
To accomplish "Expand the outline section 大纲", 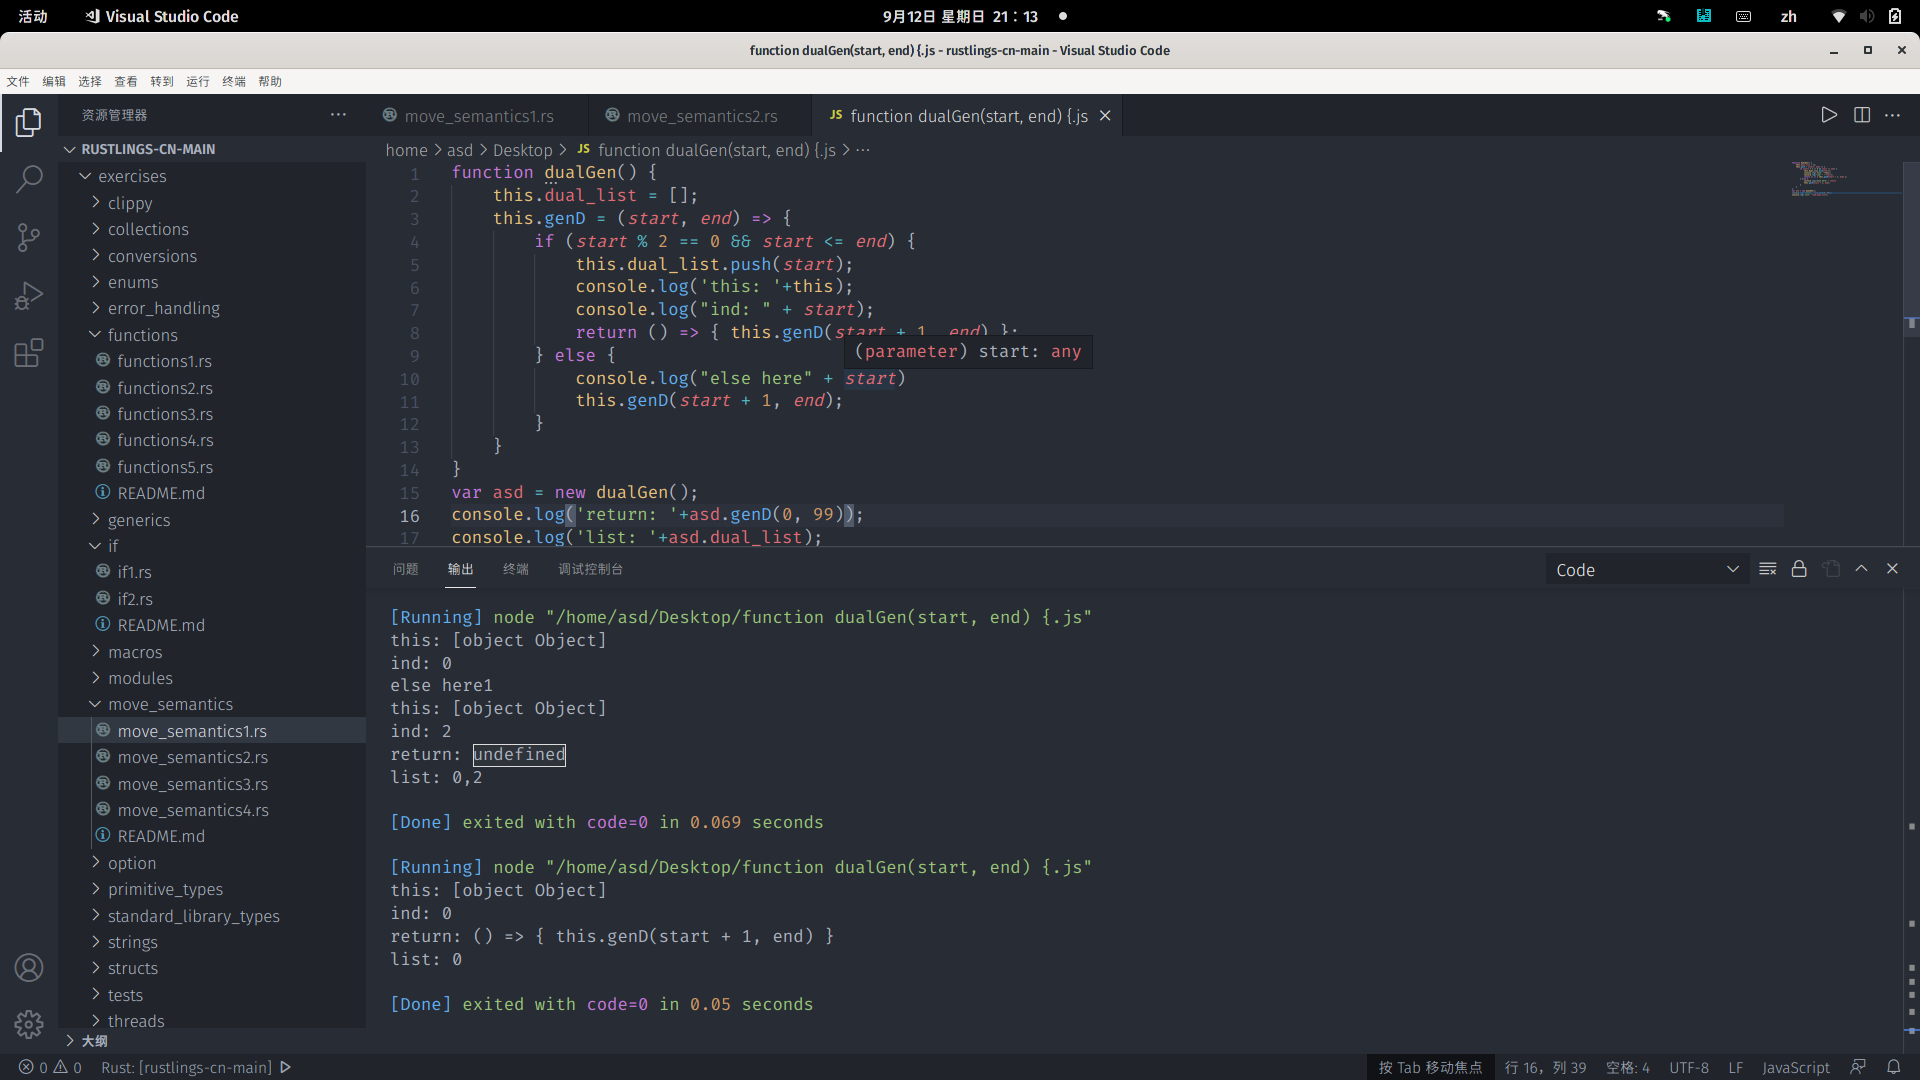I will [212, 1041].
